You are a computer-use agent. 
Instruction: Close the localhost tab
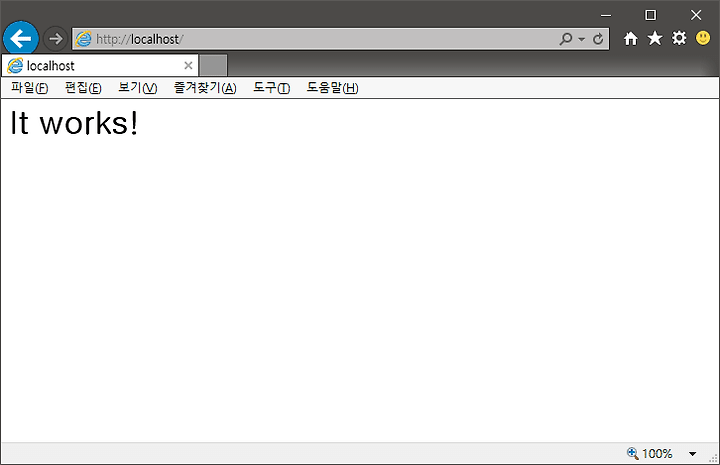pos(188,66)
